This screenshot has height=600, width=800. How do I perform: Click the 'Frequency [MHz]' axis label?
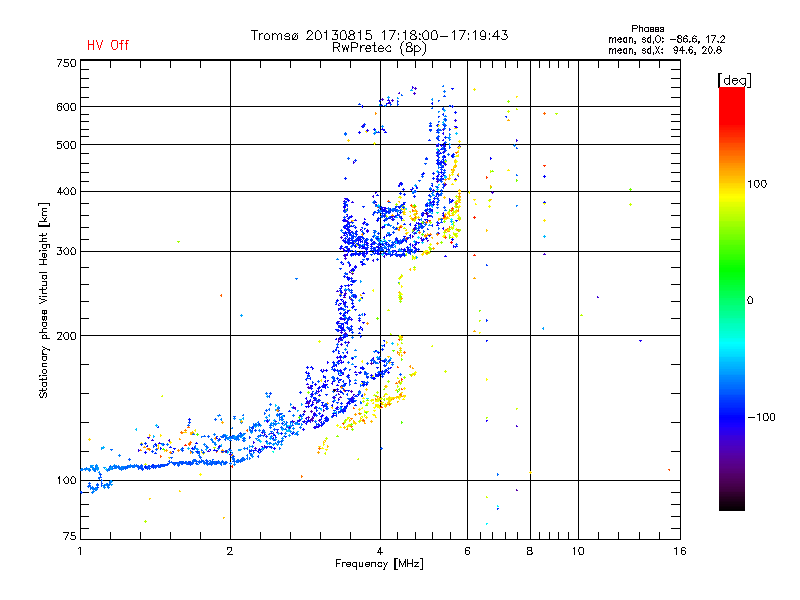pyautogui.click(x=379, y=564)
